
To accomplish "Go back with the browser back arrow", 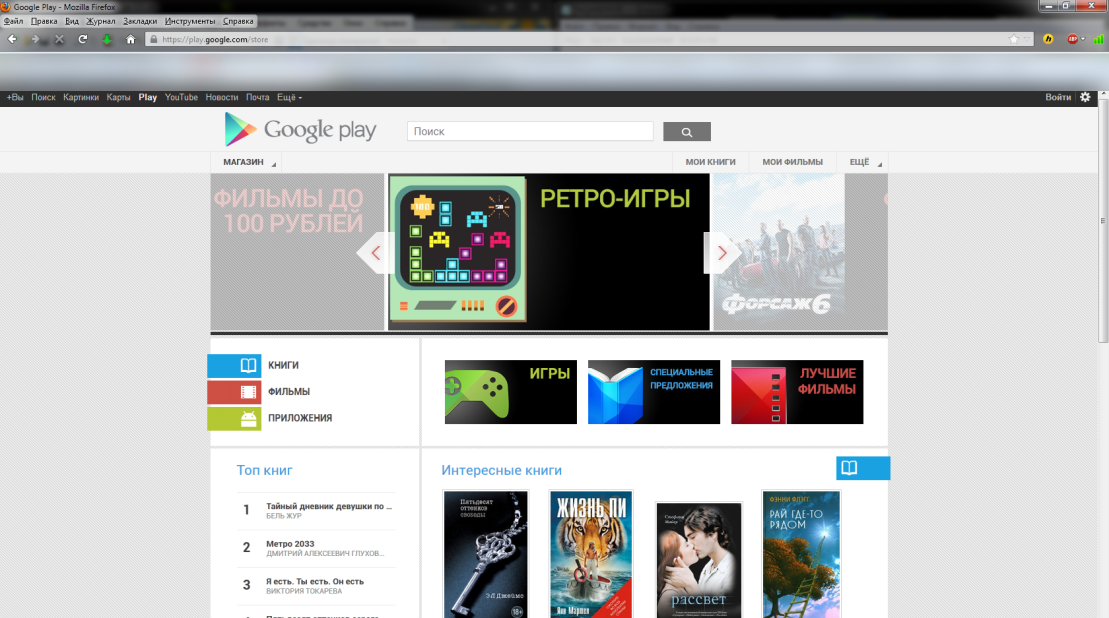I will (x=12, y=40).
